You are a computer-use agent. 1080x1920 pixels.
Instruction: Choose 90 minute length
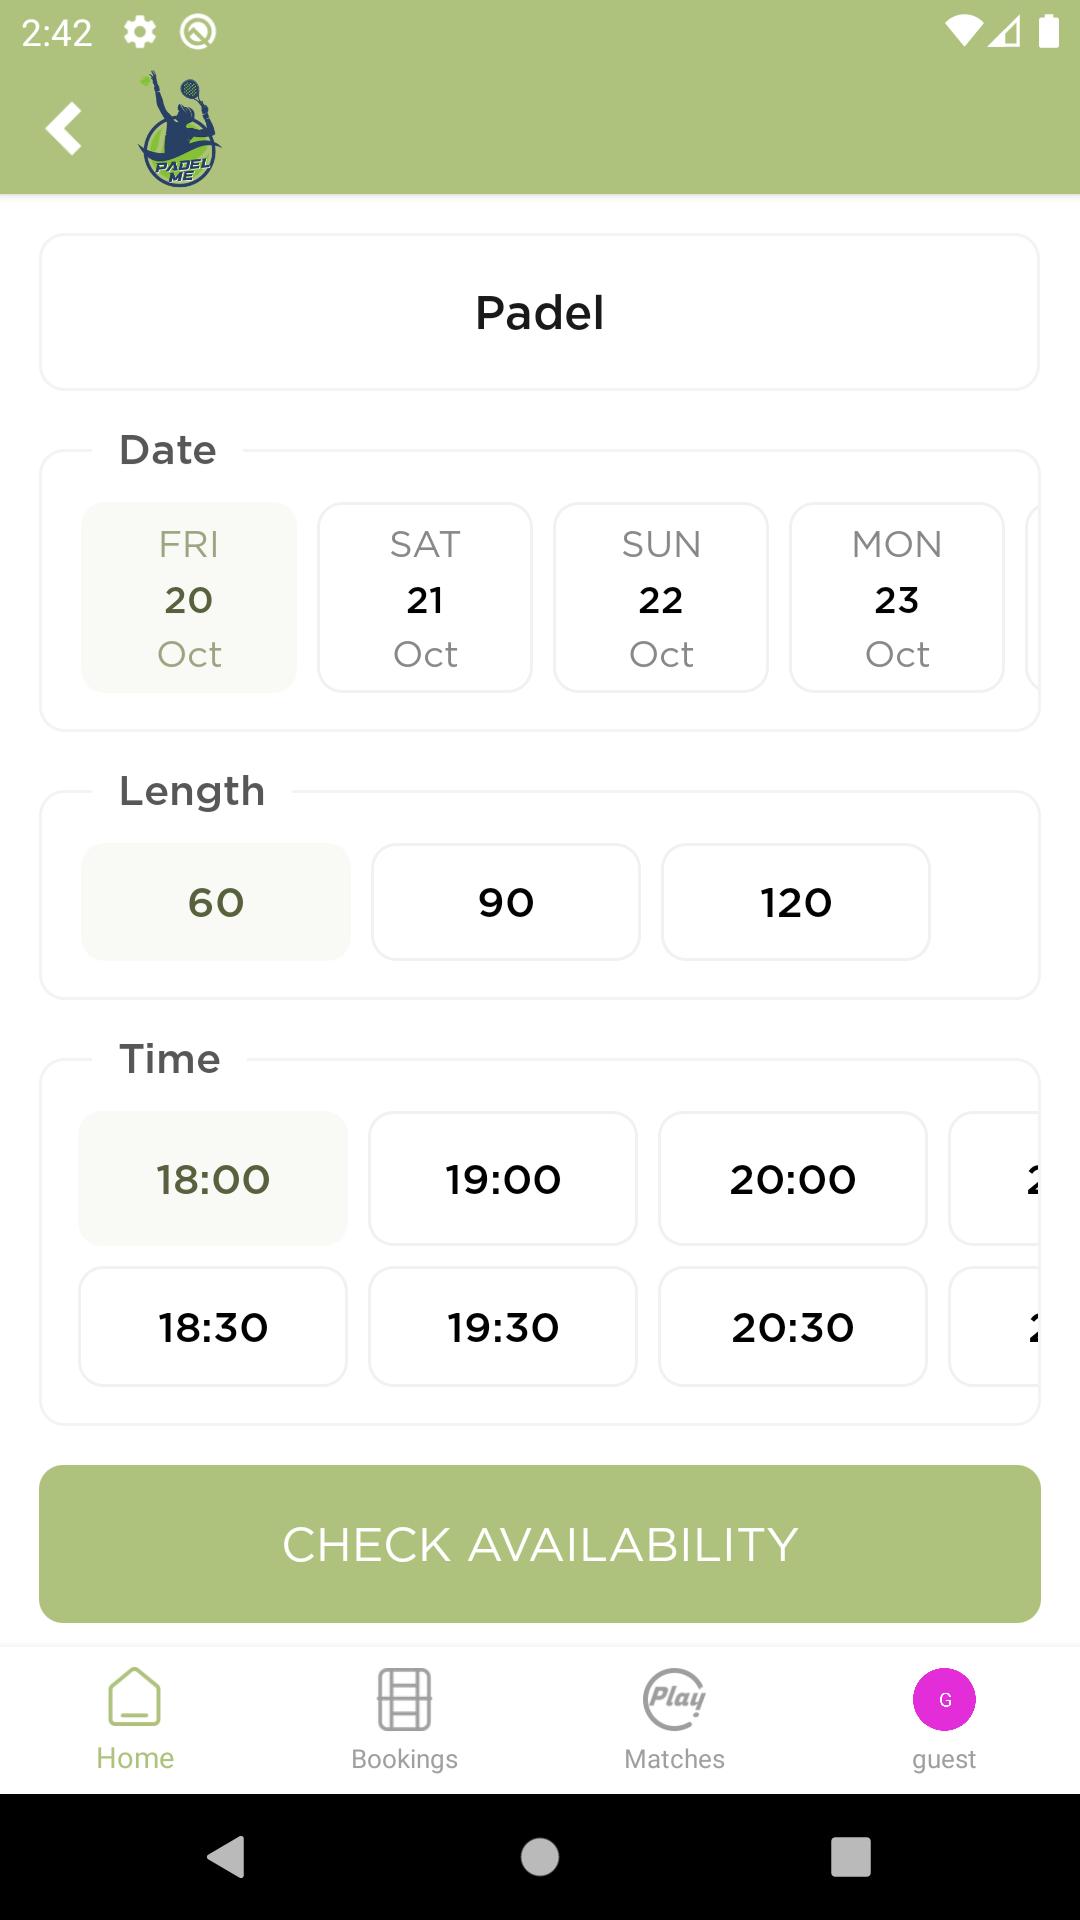pos(506,902)
